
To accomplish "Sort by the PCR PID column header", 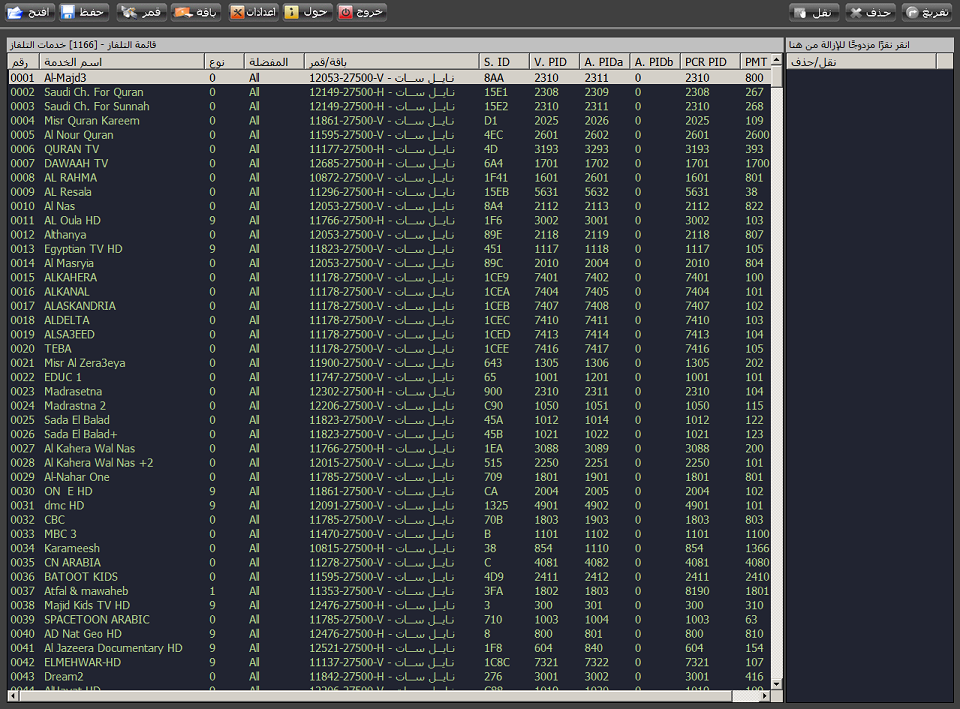I will pos(710,62).
